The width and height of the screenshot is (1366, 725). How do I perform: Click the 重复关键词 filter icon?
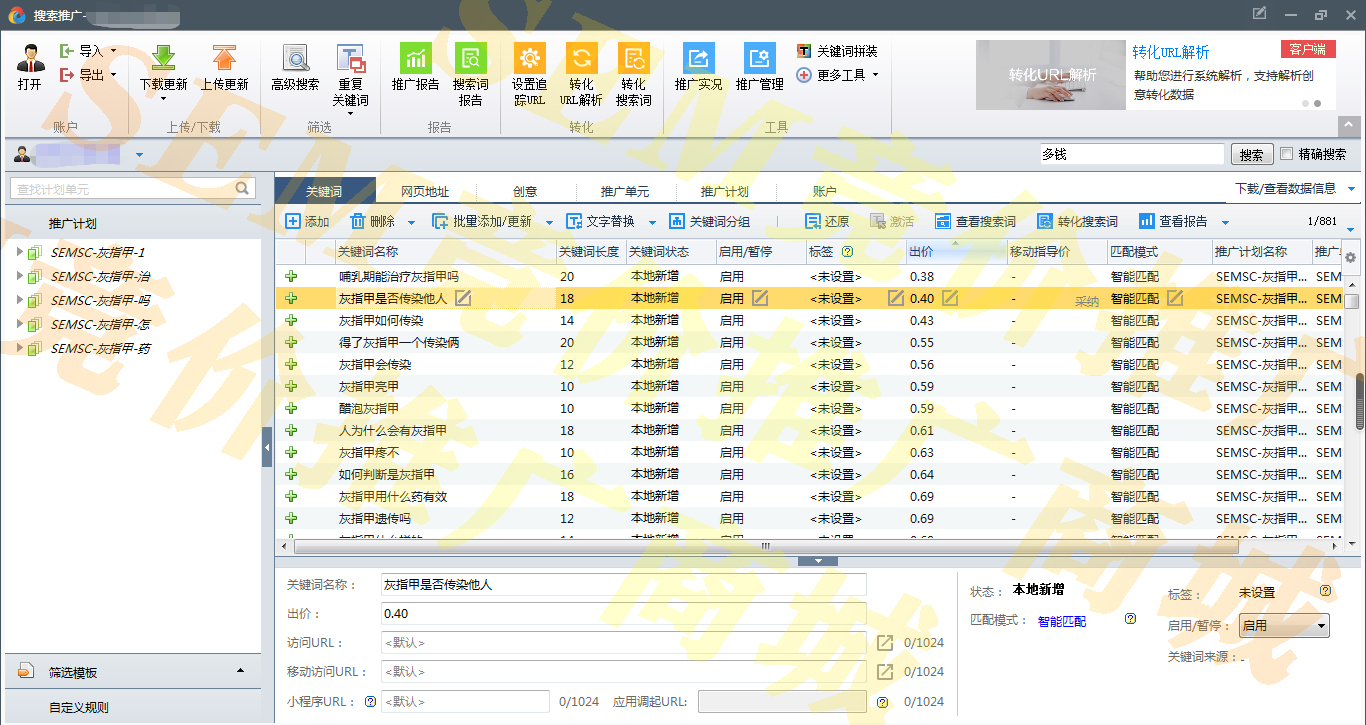(350, 59)
